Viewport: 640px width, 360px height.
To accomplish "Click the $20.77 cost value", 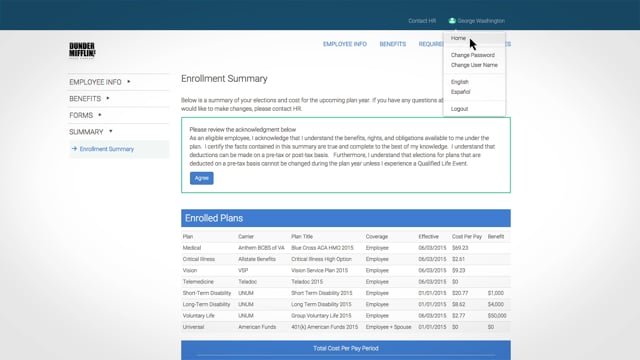I will [460, 293].
